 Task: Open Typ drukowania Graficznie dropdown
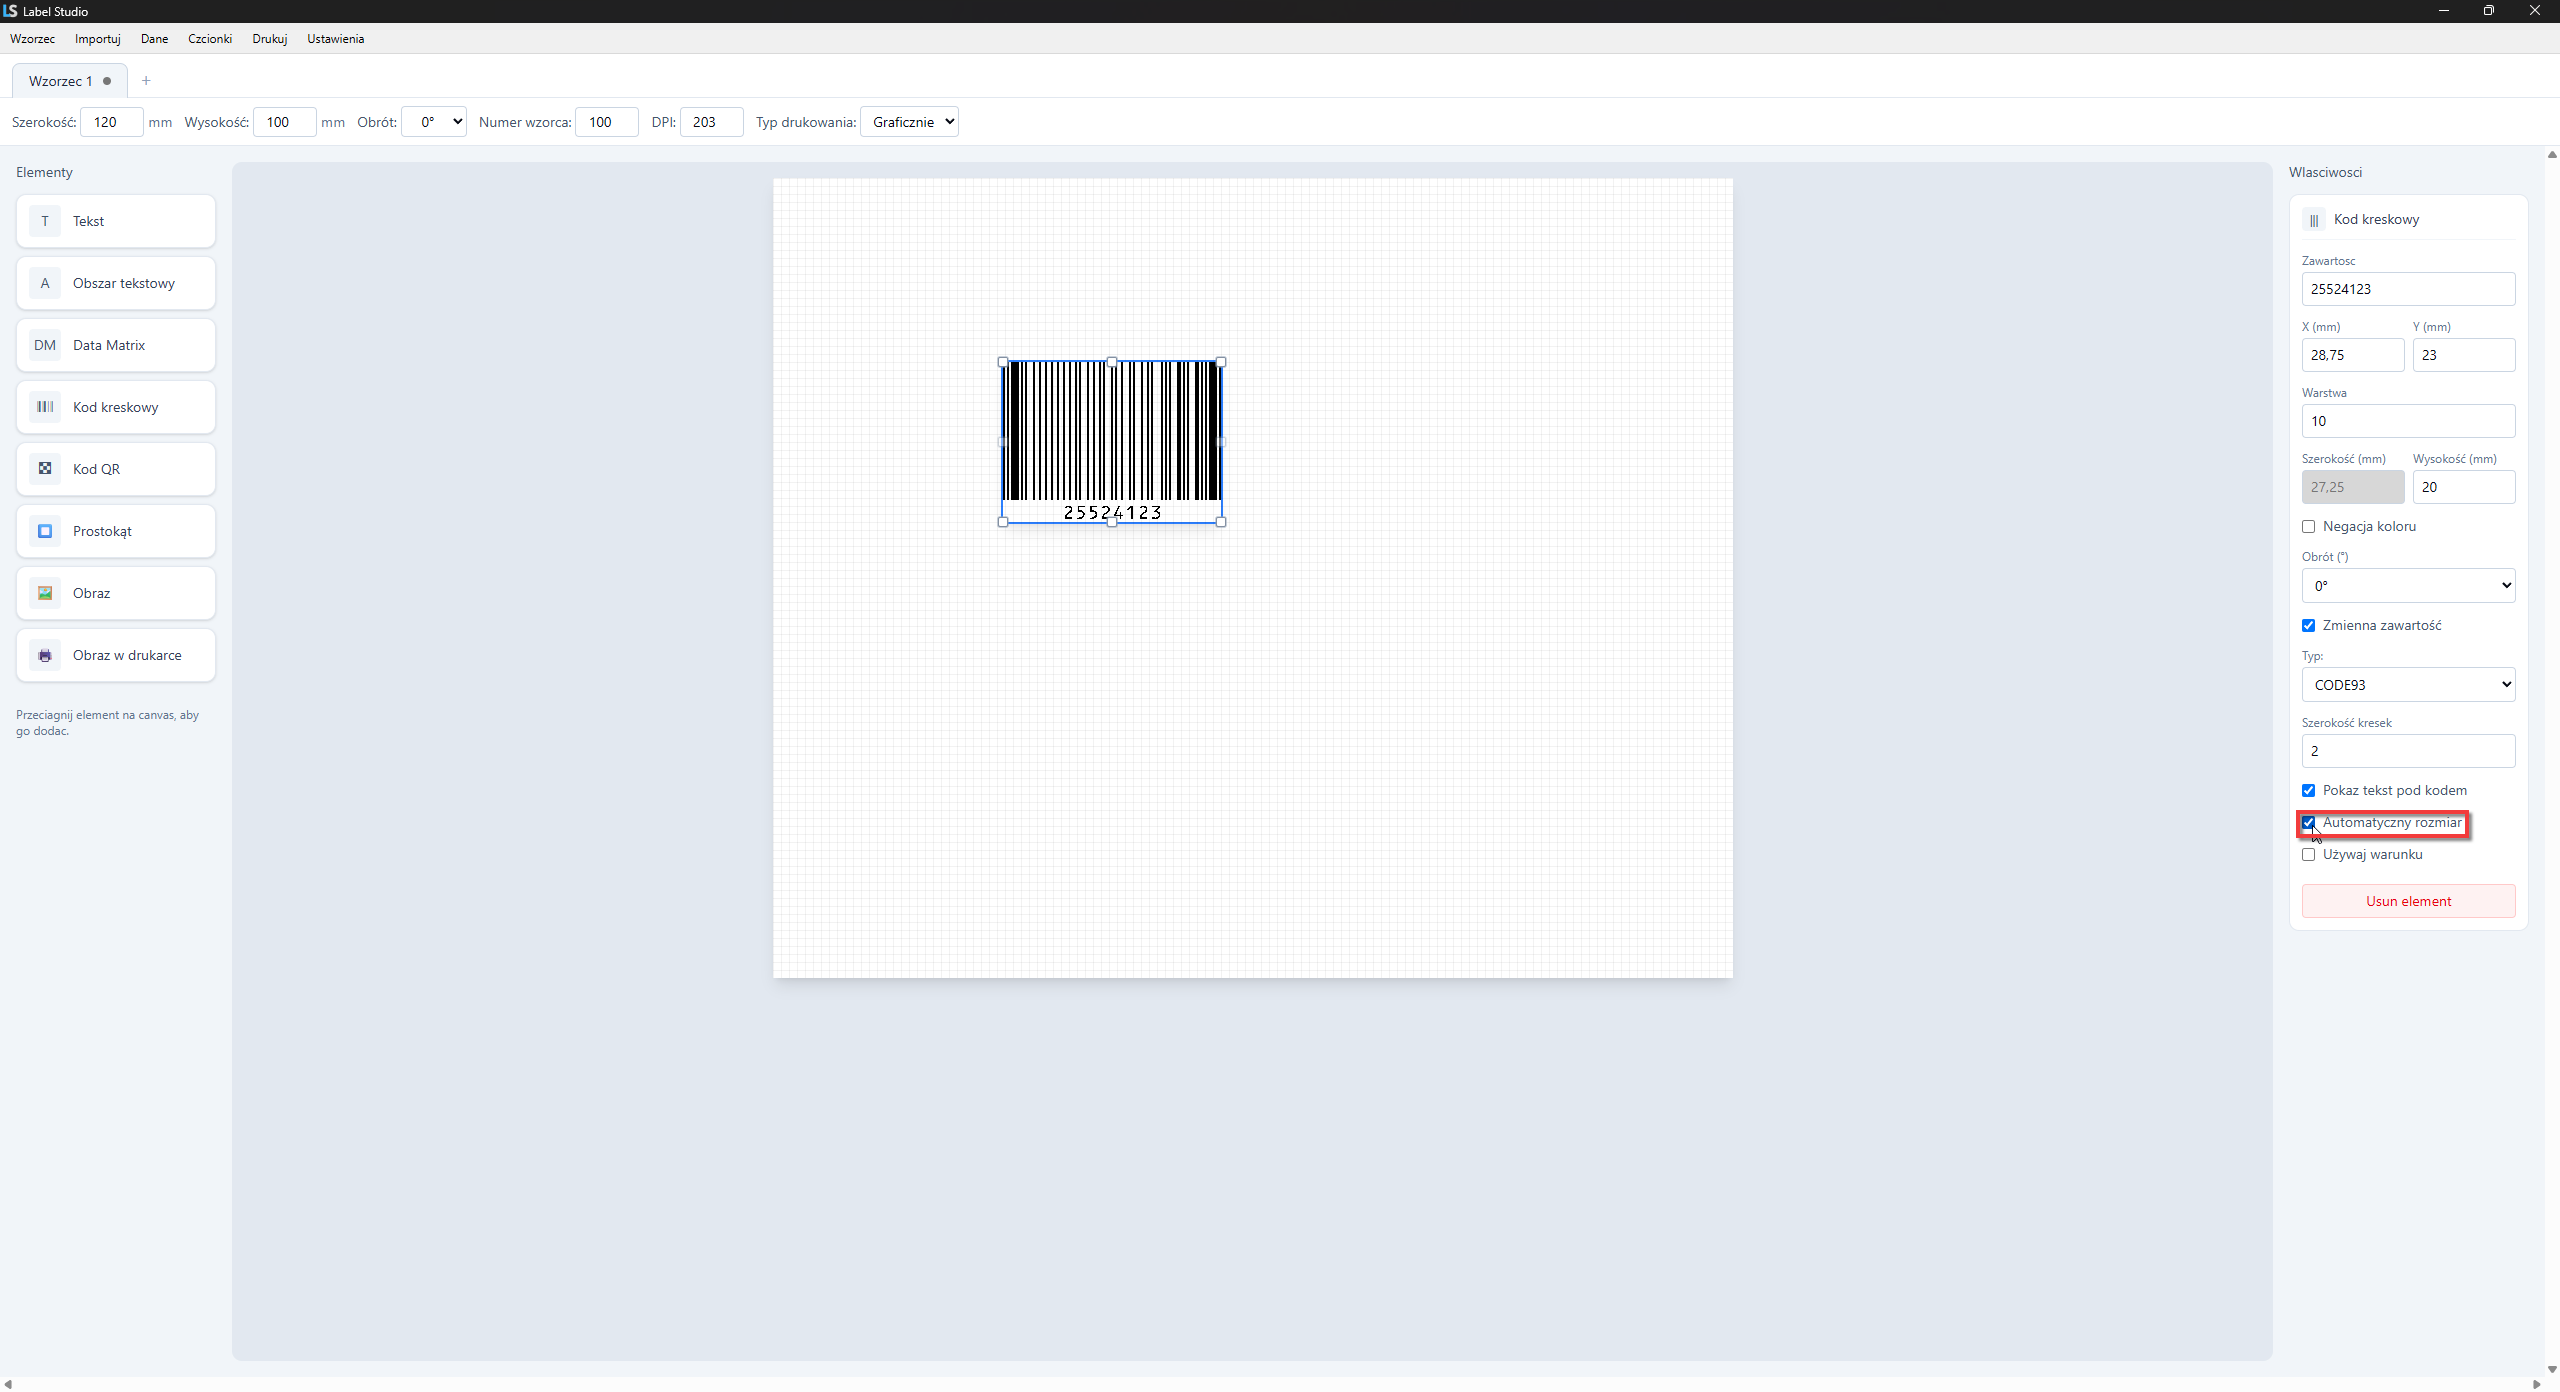pyautogui.click(x=909, y=122)
